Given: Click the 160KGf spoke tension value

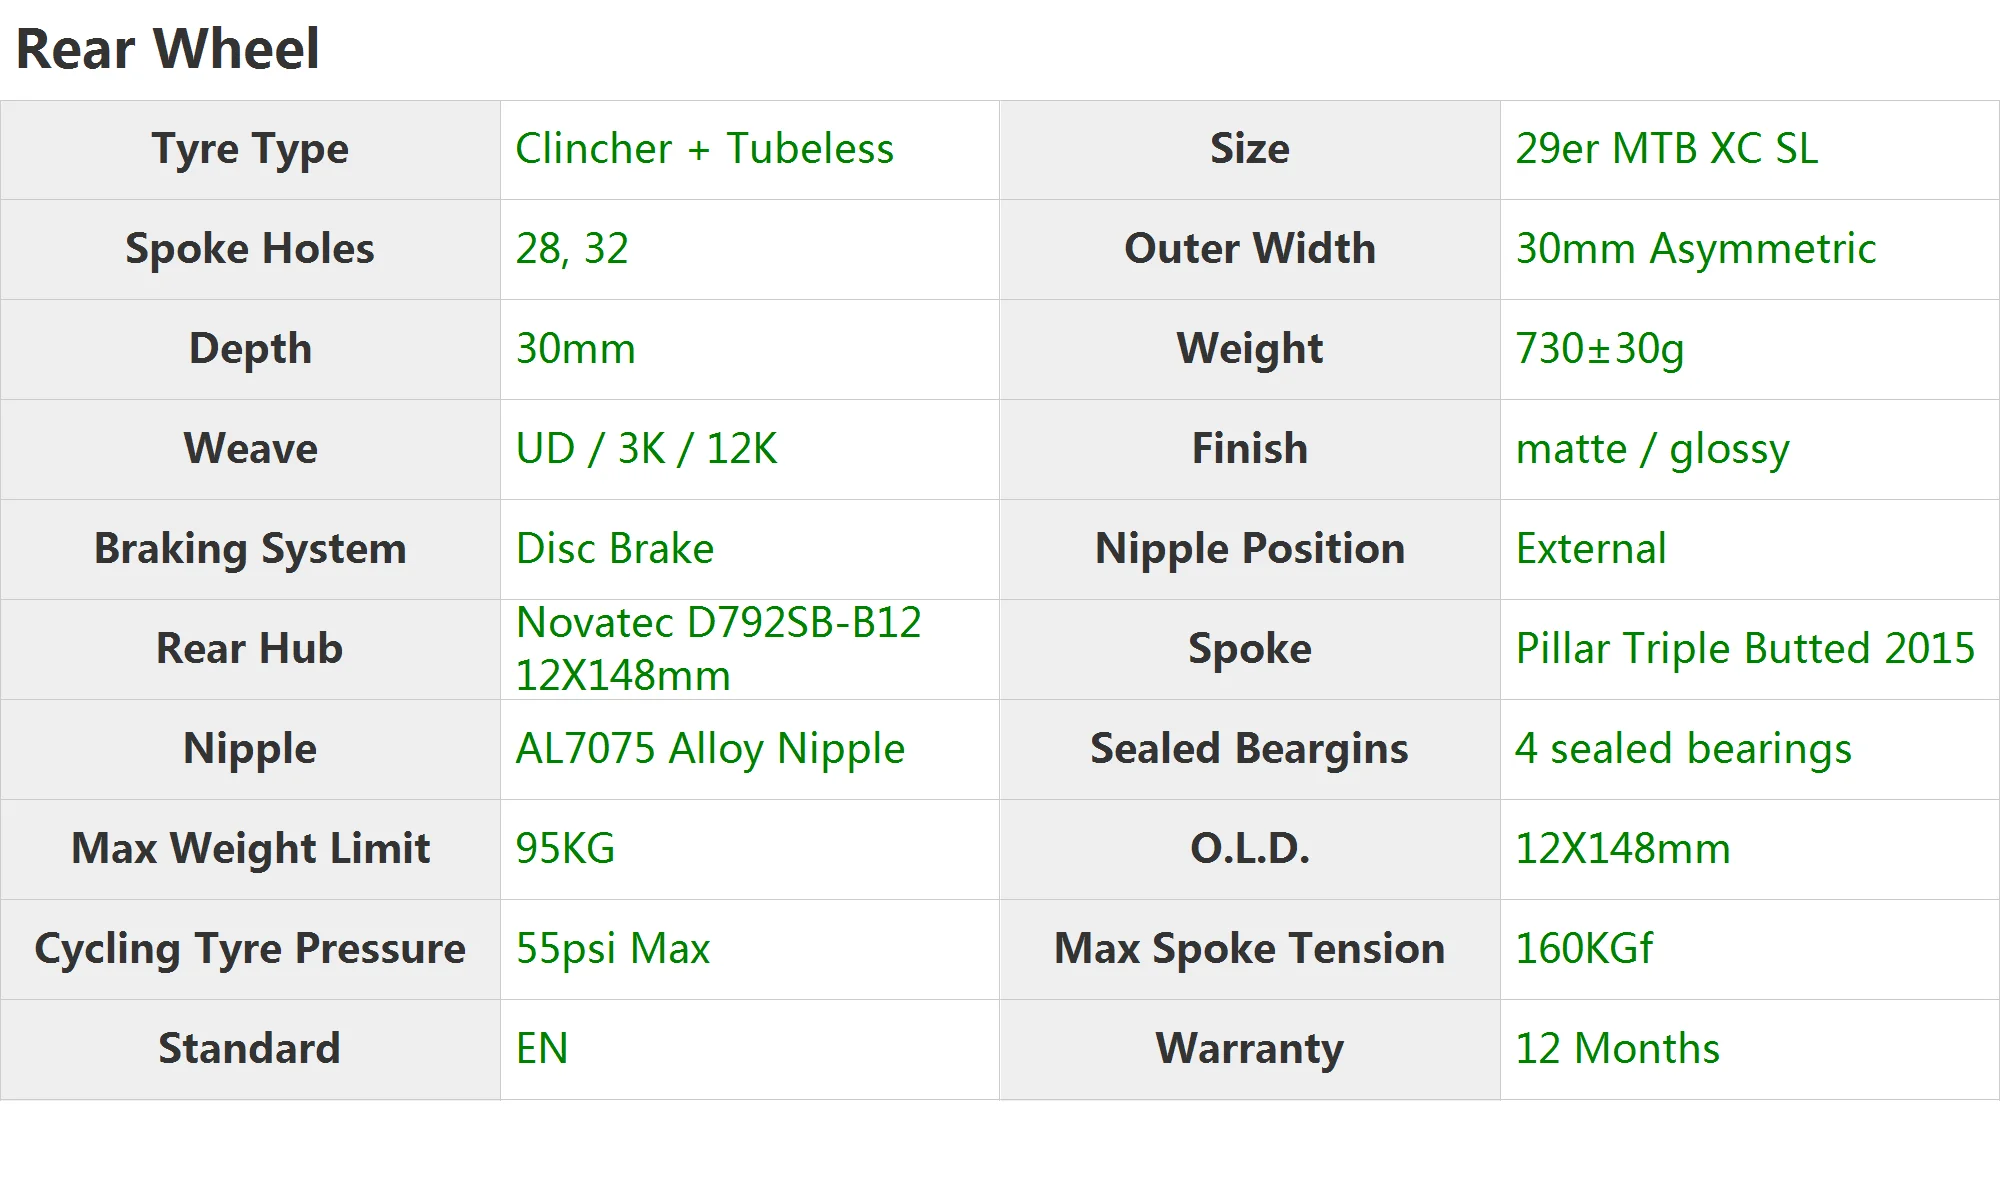Looking at the screenshot, I should coord(1583,949).
